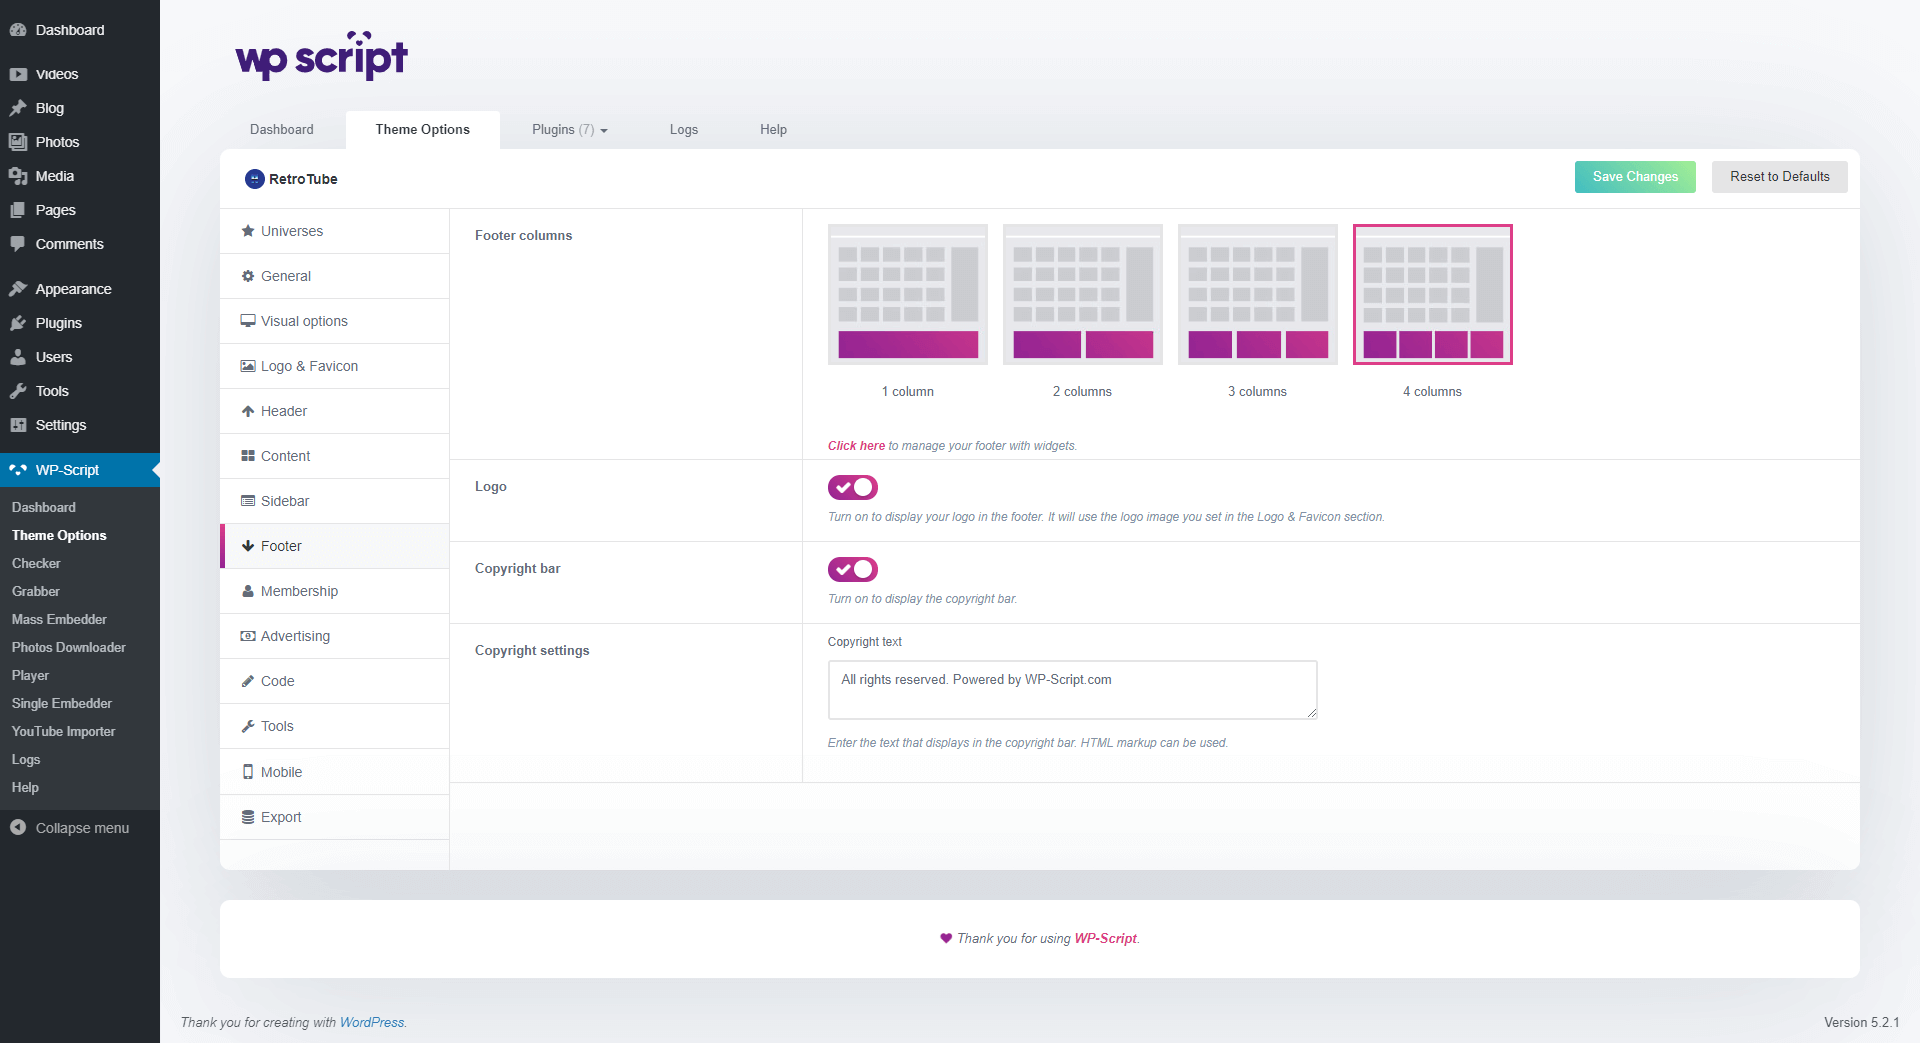The image size is (1920, 1043).
Task: Click the Dashboard gauge icon in WordPress sidebar
Action: pos(18,30)
